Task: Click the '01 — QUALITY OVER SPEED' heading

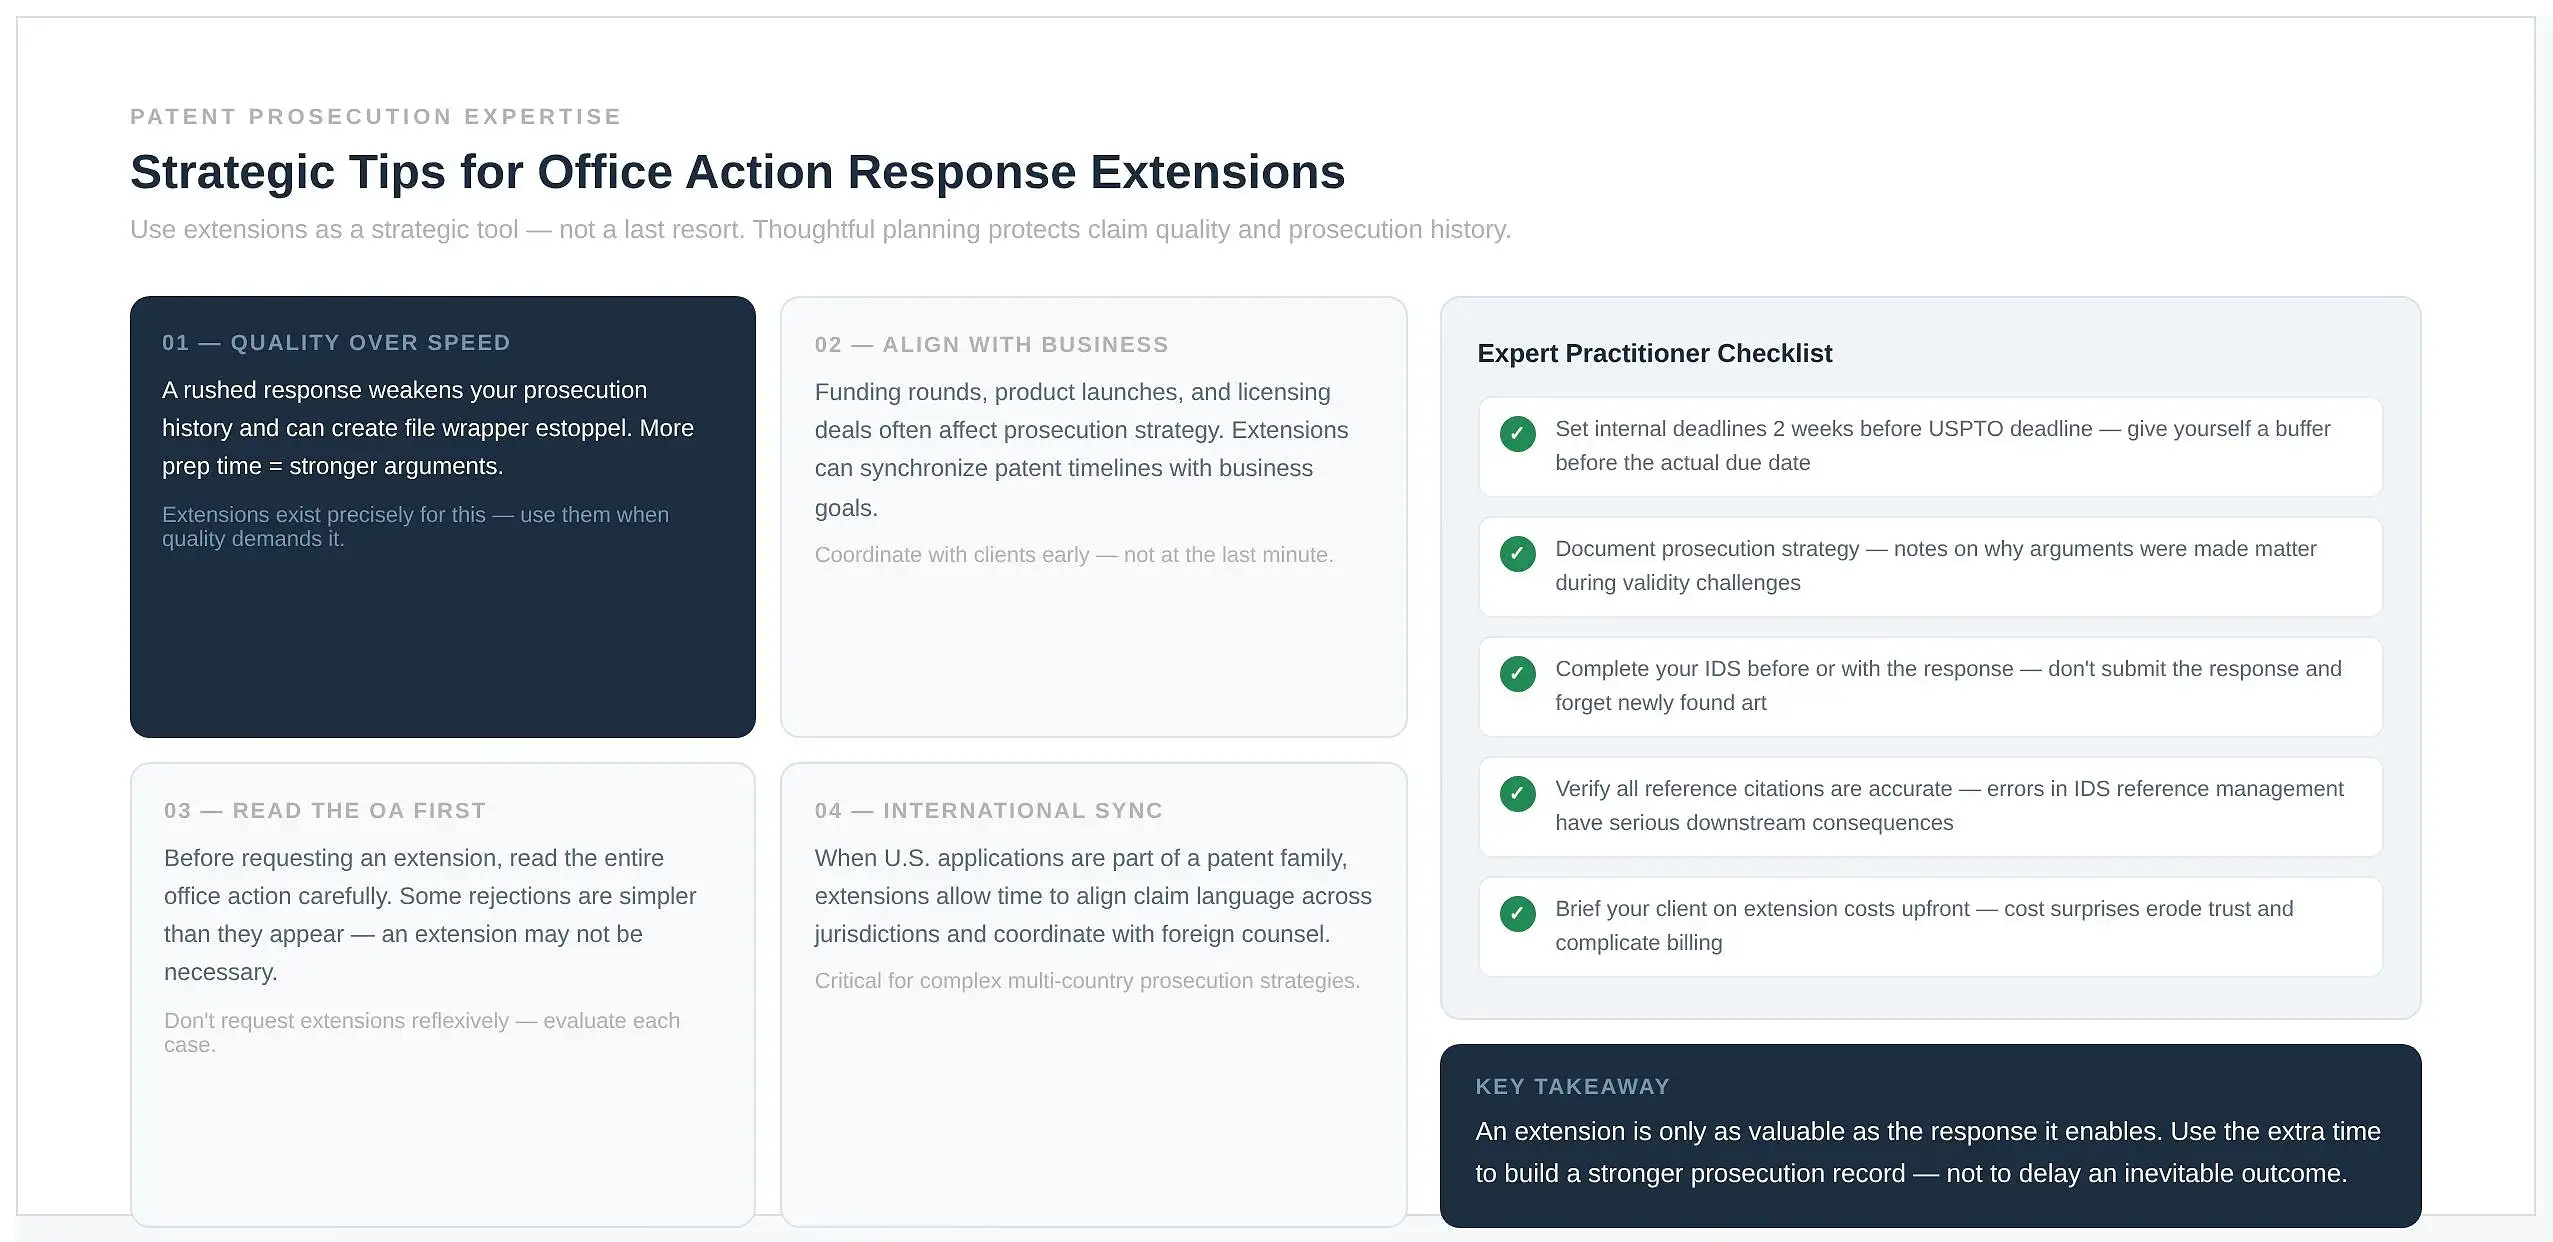Action: click(x=336, y=343)
